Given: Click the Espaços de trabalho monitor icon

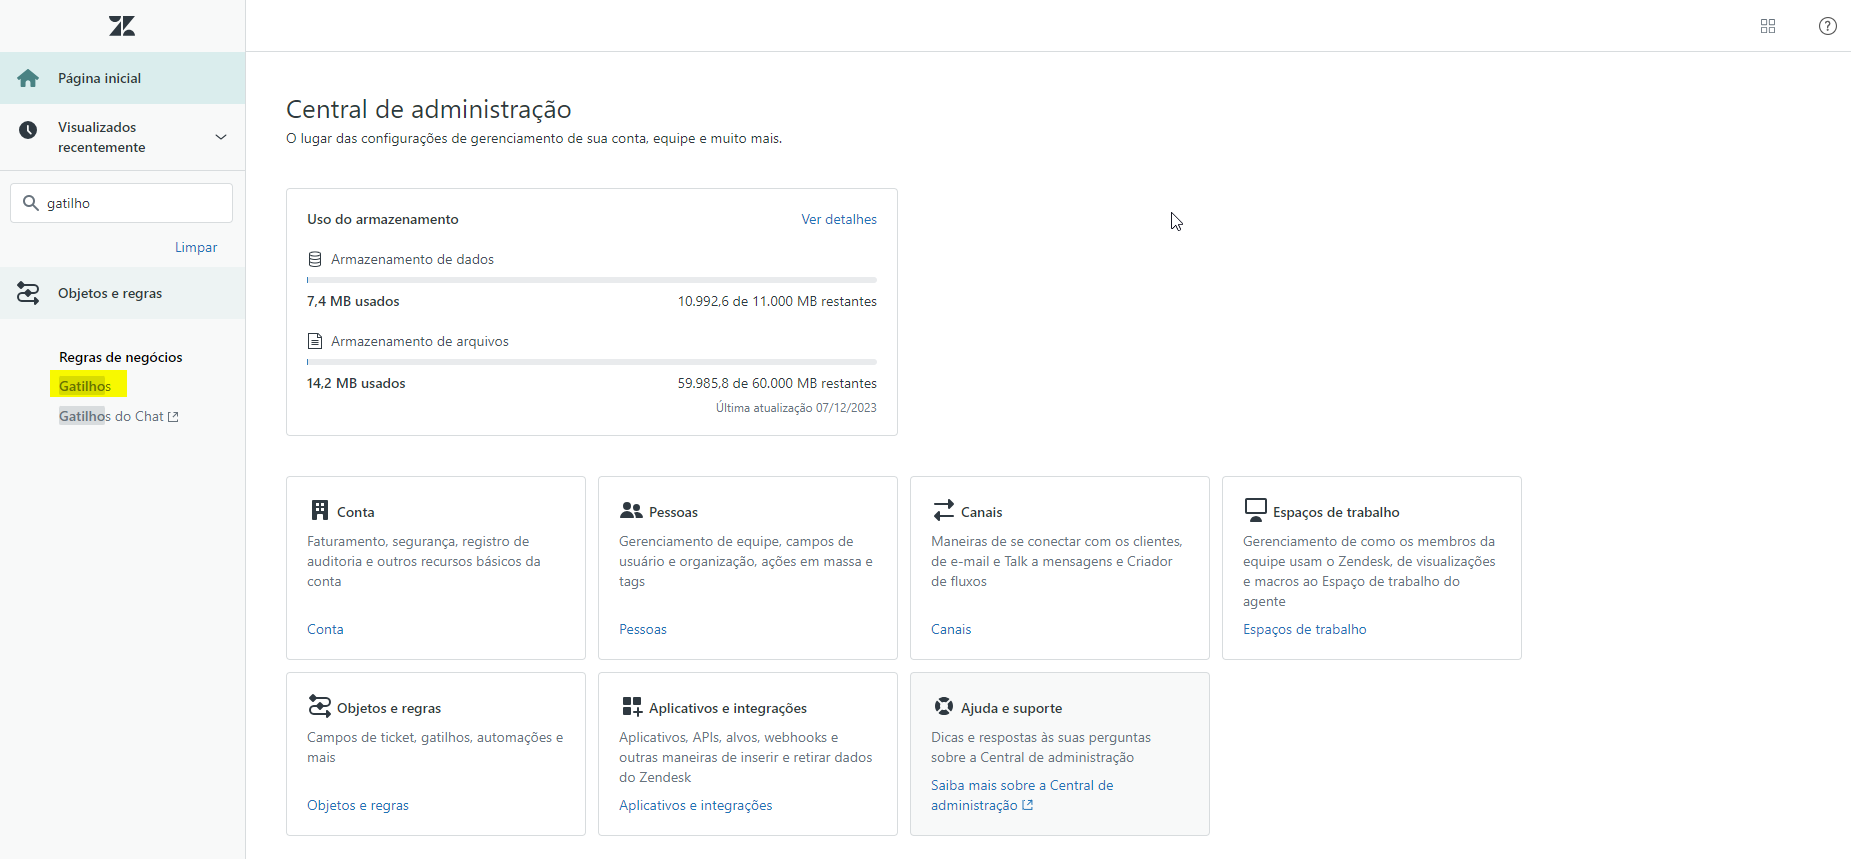Looking at the screenshot, I should [x=1255, y=510].
